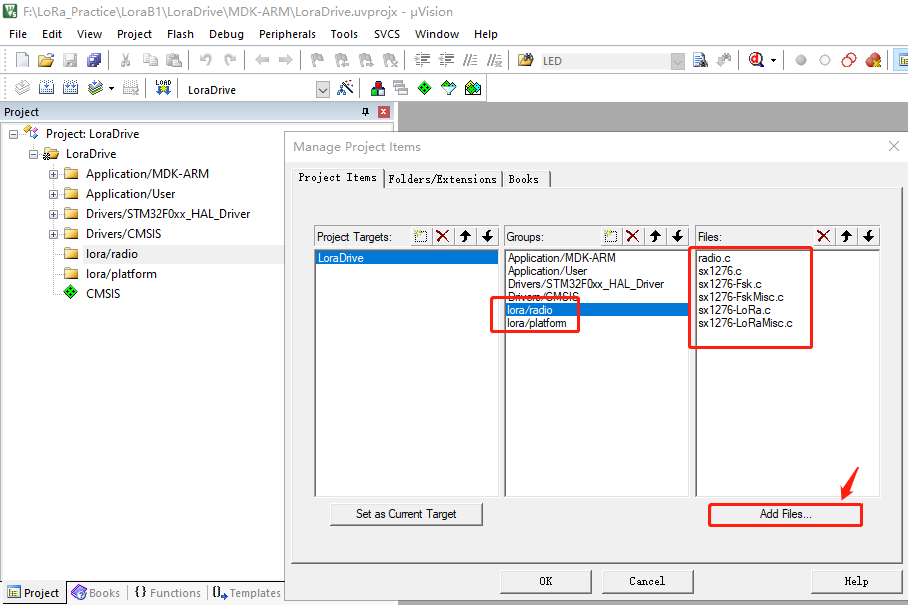Click the new group icon beside Groups
The height and width of the screenshot is (607, 908).
point(610,236)
